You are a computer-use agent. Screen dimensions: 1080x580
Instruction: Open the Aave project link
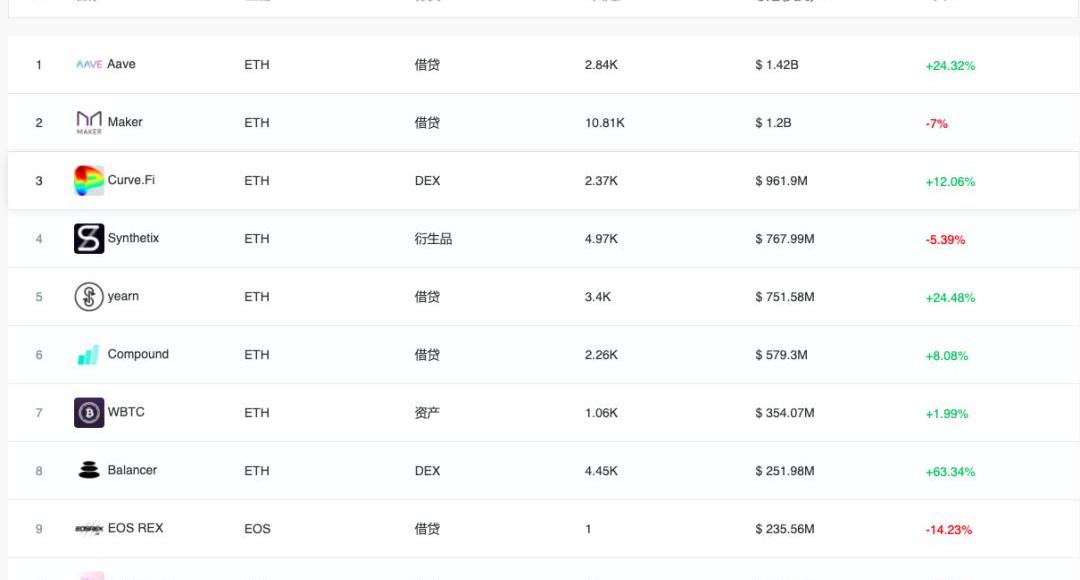click(121, 64)
